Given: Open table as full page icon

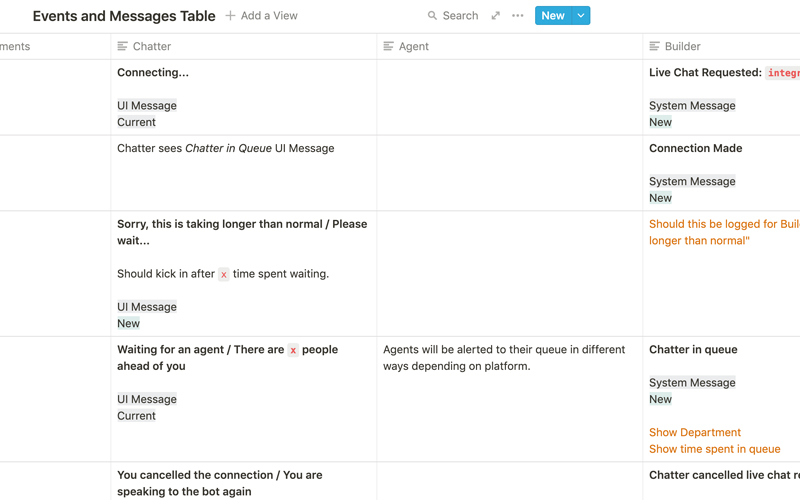Looking at the screenshot, I should tap(495, 16).
